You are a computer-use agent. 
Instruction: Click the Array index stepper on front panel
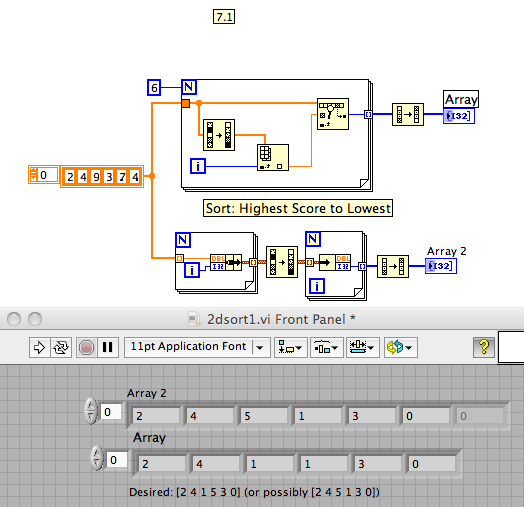[97, 458]
